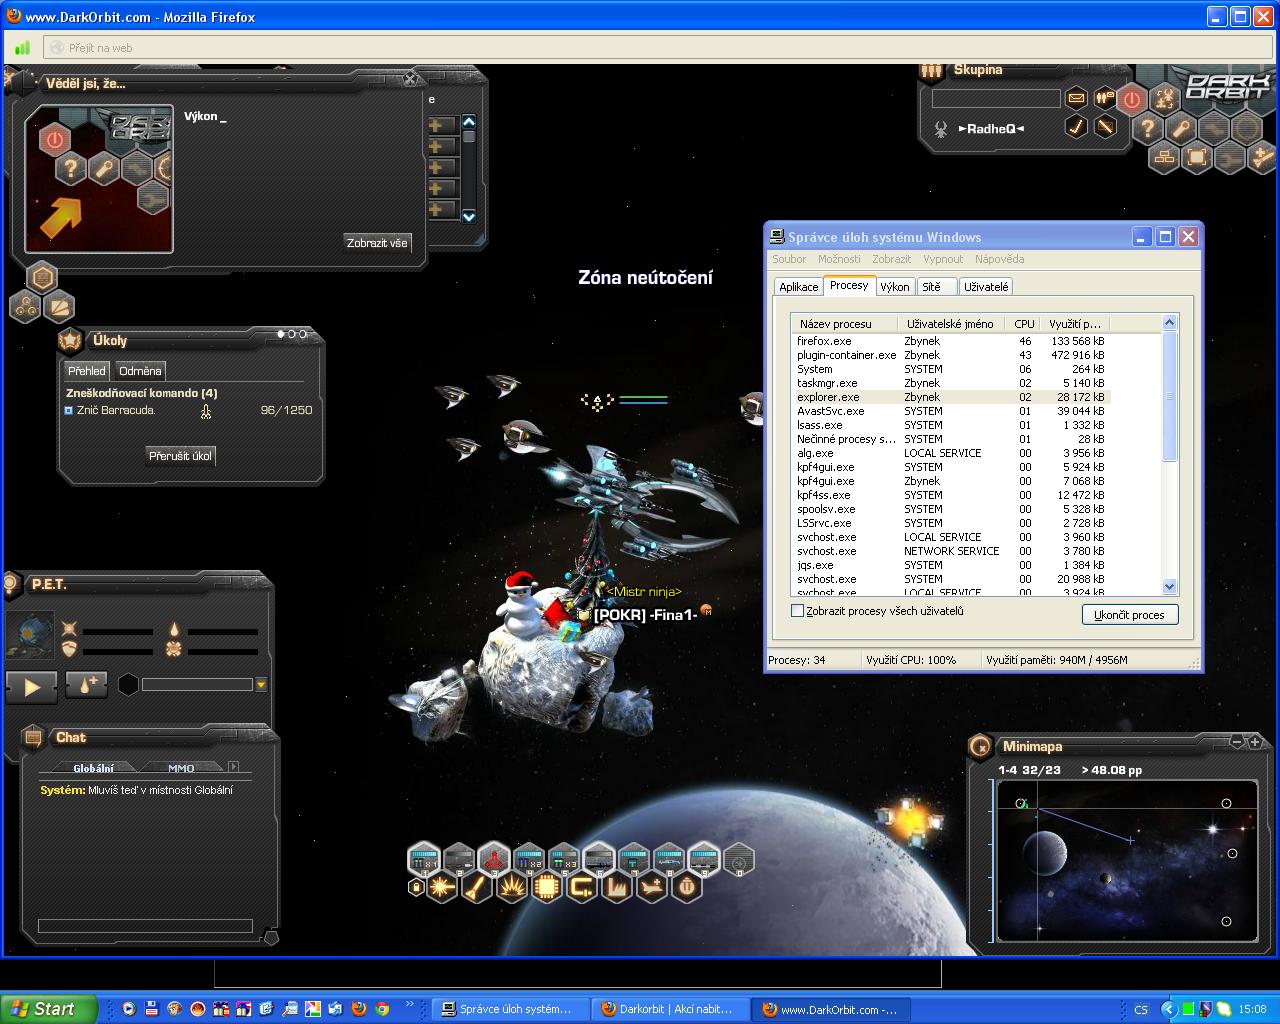Click 'Správce úloh systém...' taskbar item
This screenshot has height=1024, width=1280.
click(510, 1009)
